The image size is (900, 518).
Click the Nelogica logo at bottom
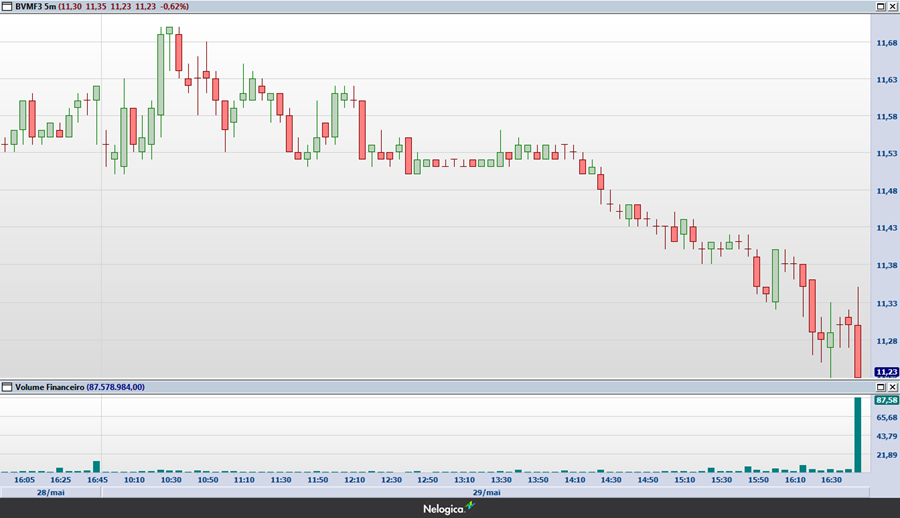[449, 509]
